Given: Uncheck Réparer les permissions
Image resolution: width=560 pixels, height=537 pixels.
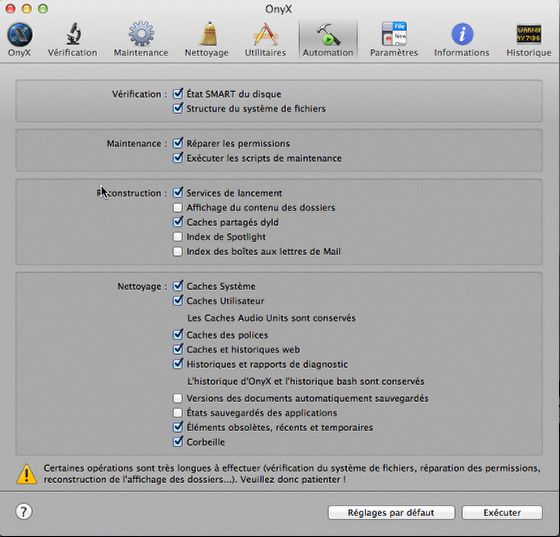Looking at the screenshot, I should pos(178,143).
